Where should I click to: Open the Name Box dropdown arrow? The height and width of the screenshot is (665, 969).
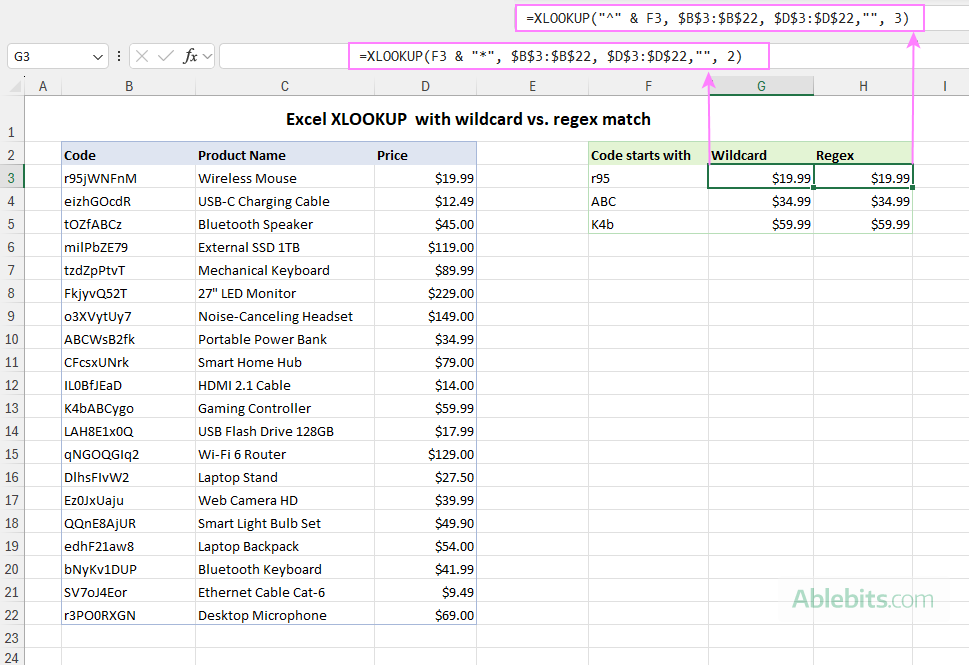coord(97,56)
